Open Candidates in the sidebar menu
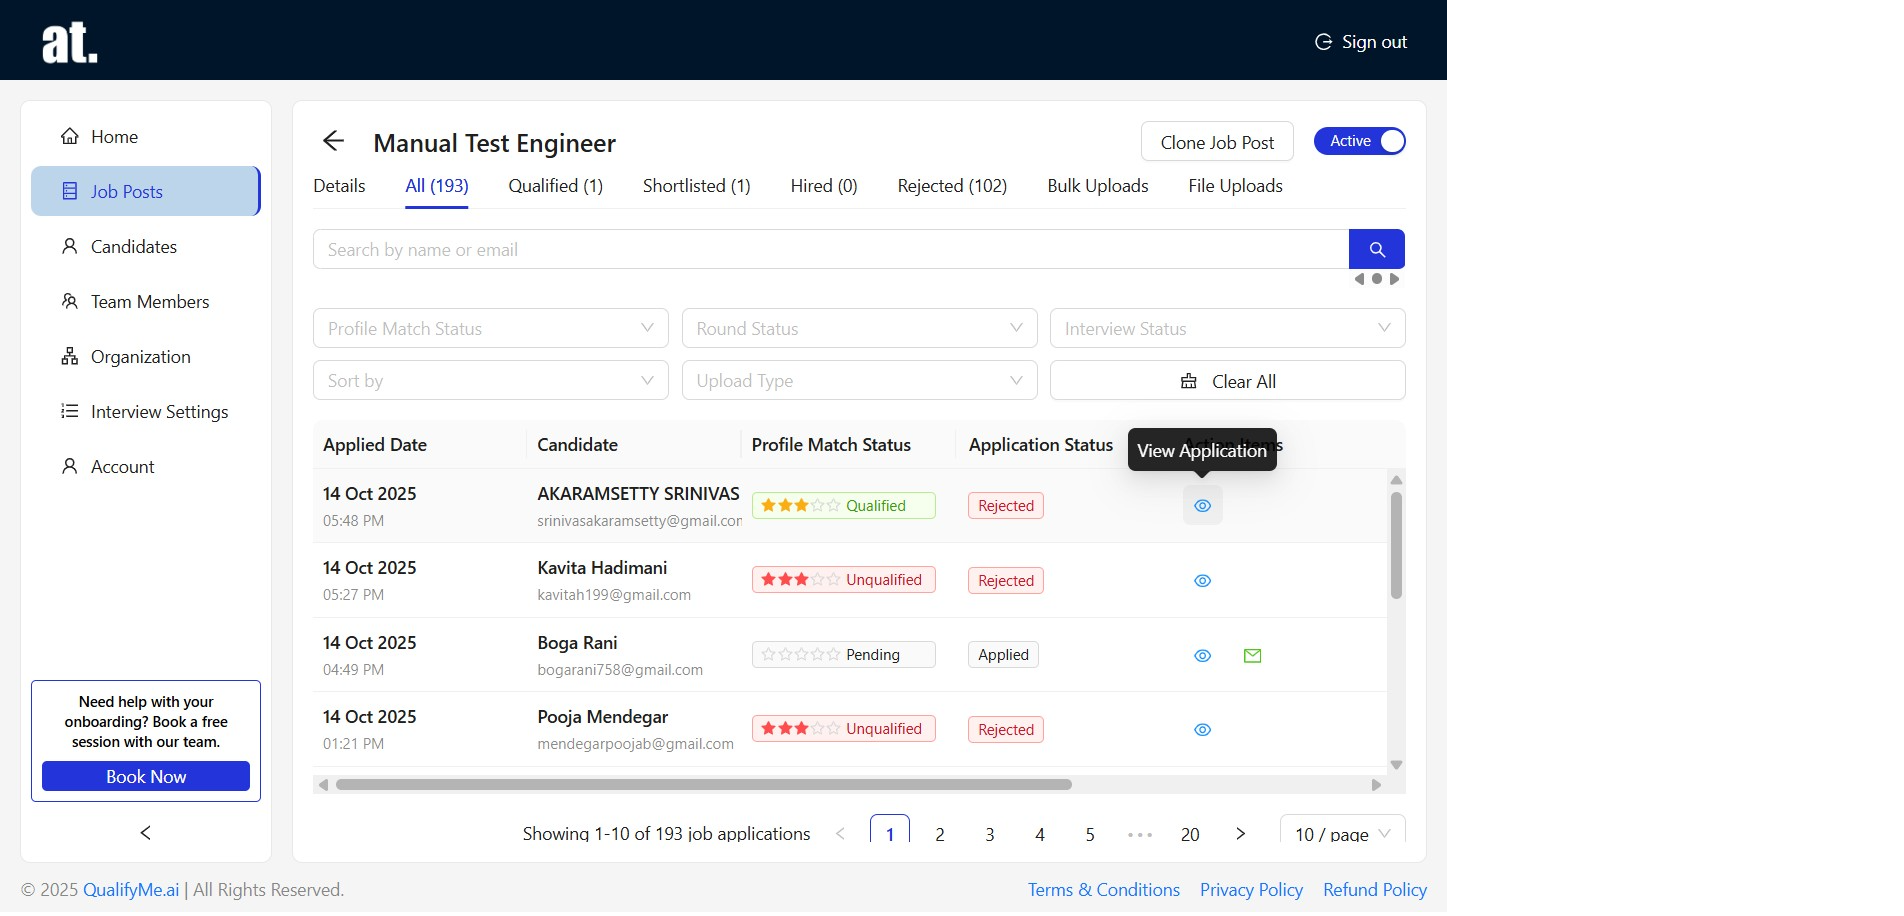This screenshot has height=916, width=1904. 133,247
